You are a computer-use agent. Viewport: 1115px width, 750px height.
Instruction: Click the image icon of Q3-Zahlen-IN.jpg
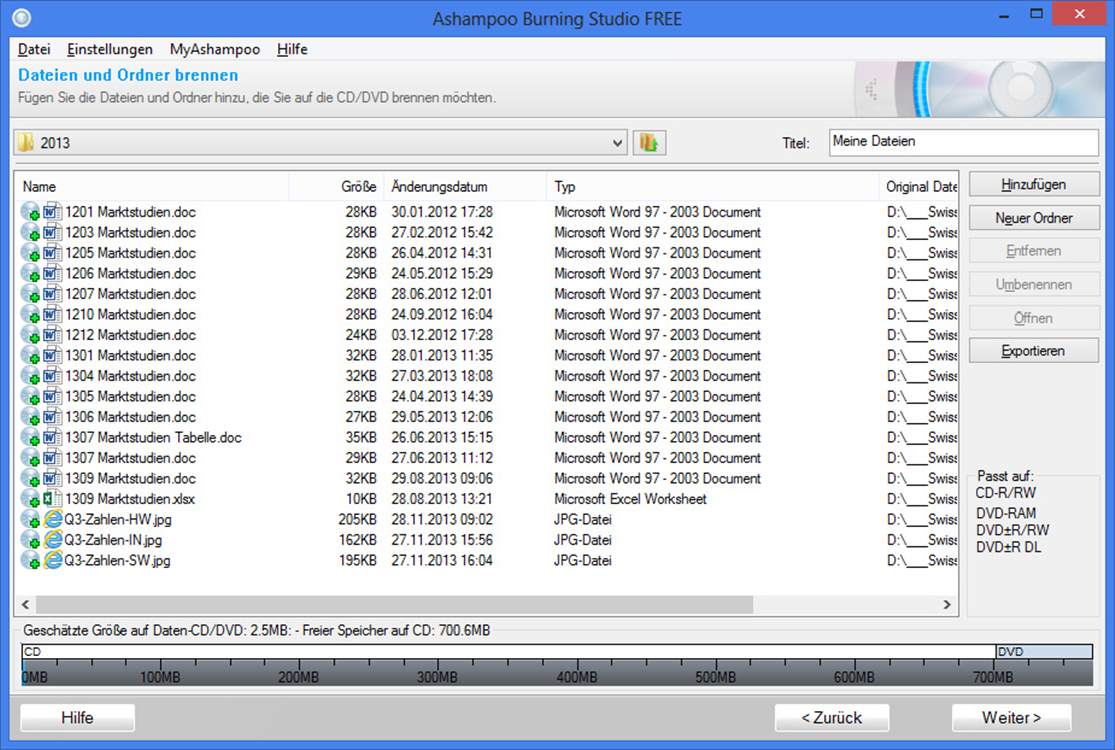click(52, 540)
